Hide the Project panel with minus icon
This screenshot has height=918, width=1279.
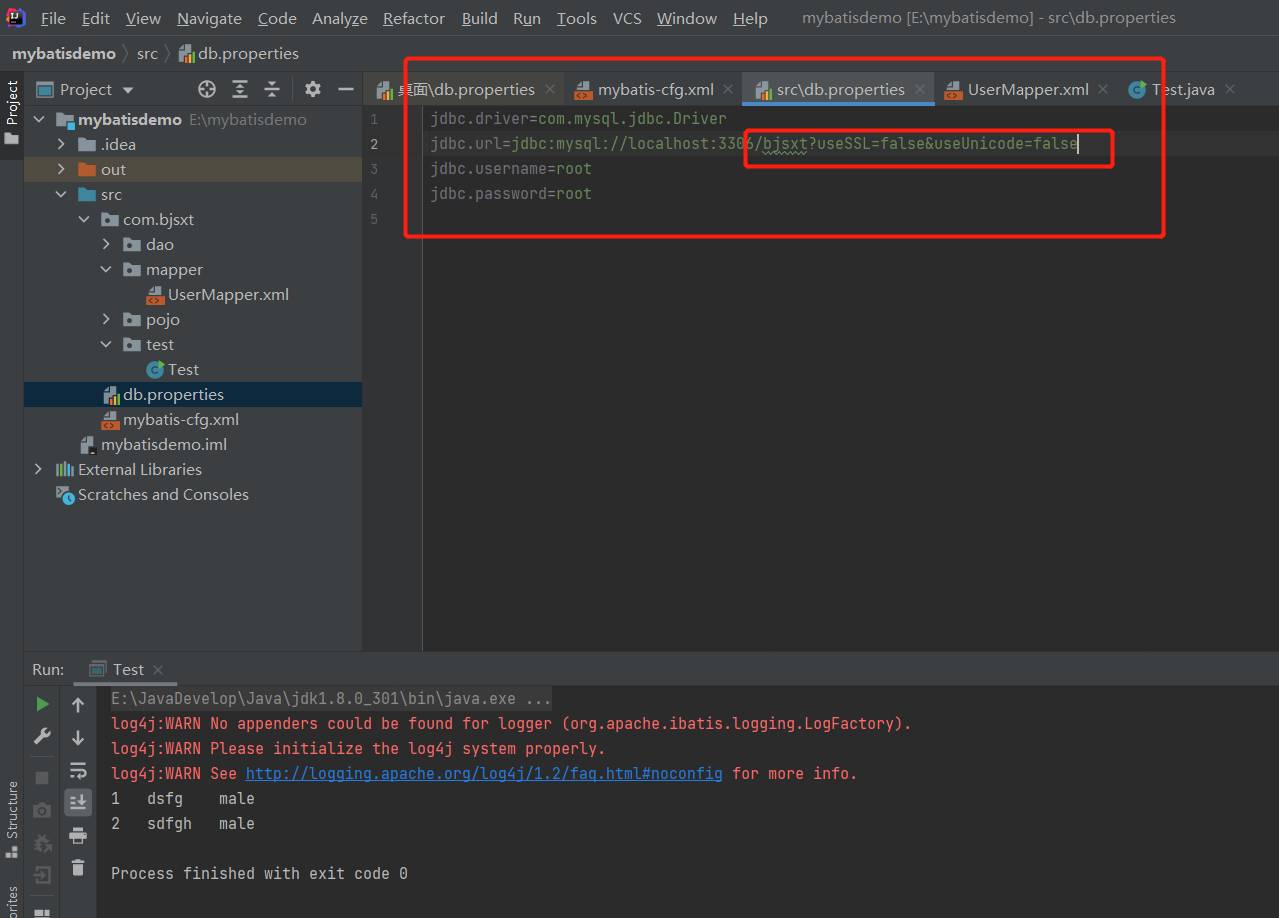[x=346, y=89]
